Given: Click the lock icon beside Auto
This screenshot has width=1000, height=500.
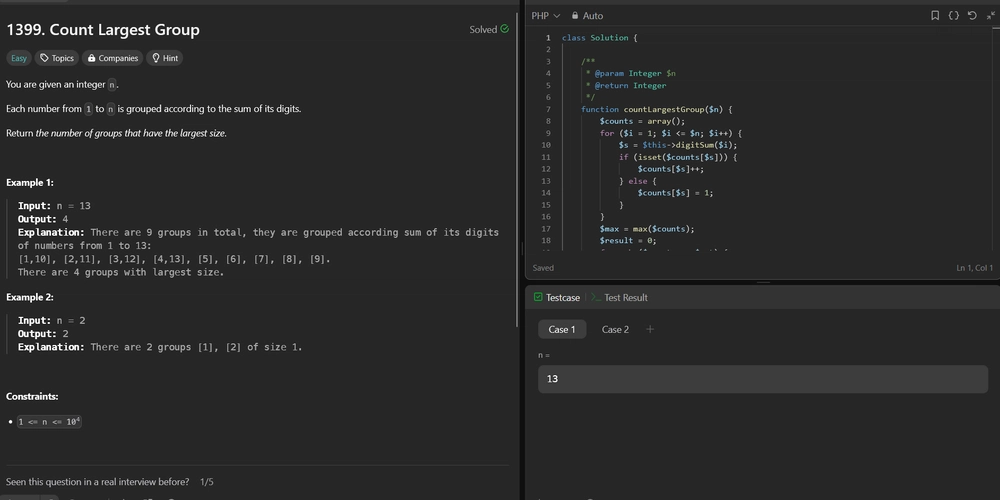Looking at the screenshot, I should coord(575,15).
